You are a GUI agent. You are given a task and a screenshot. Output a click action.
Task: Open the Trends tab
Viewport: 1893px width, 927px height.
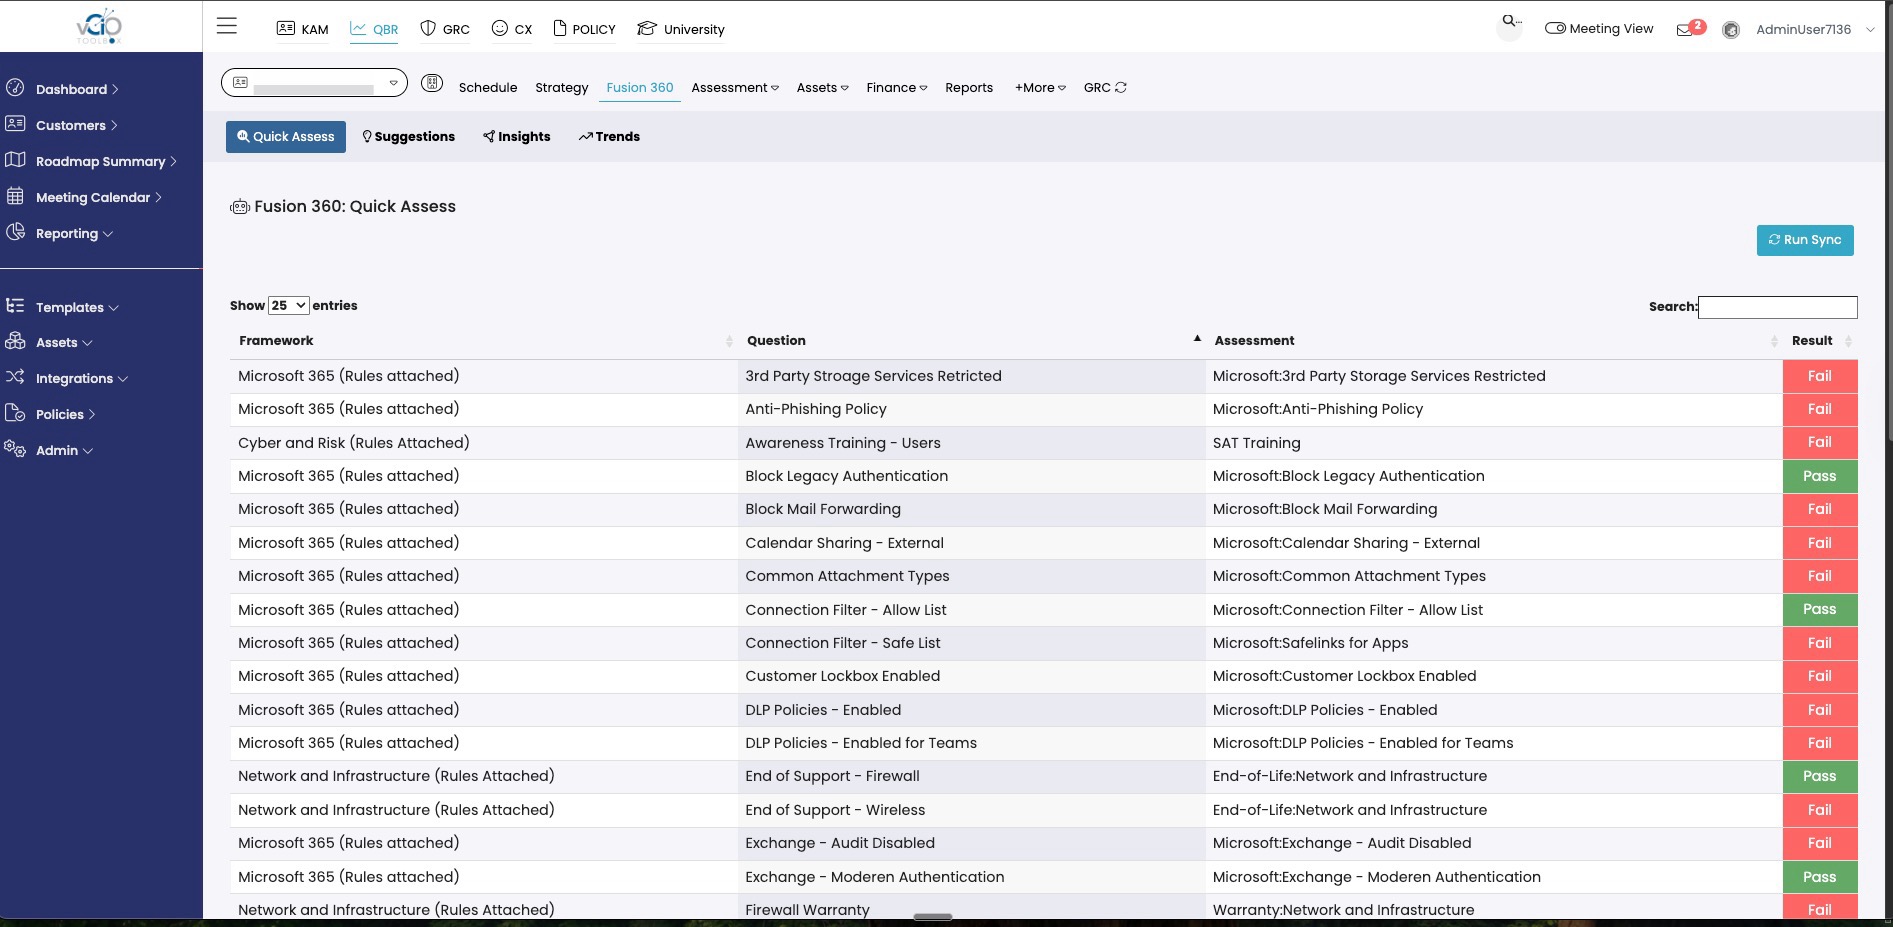[x=609, y=136]
